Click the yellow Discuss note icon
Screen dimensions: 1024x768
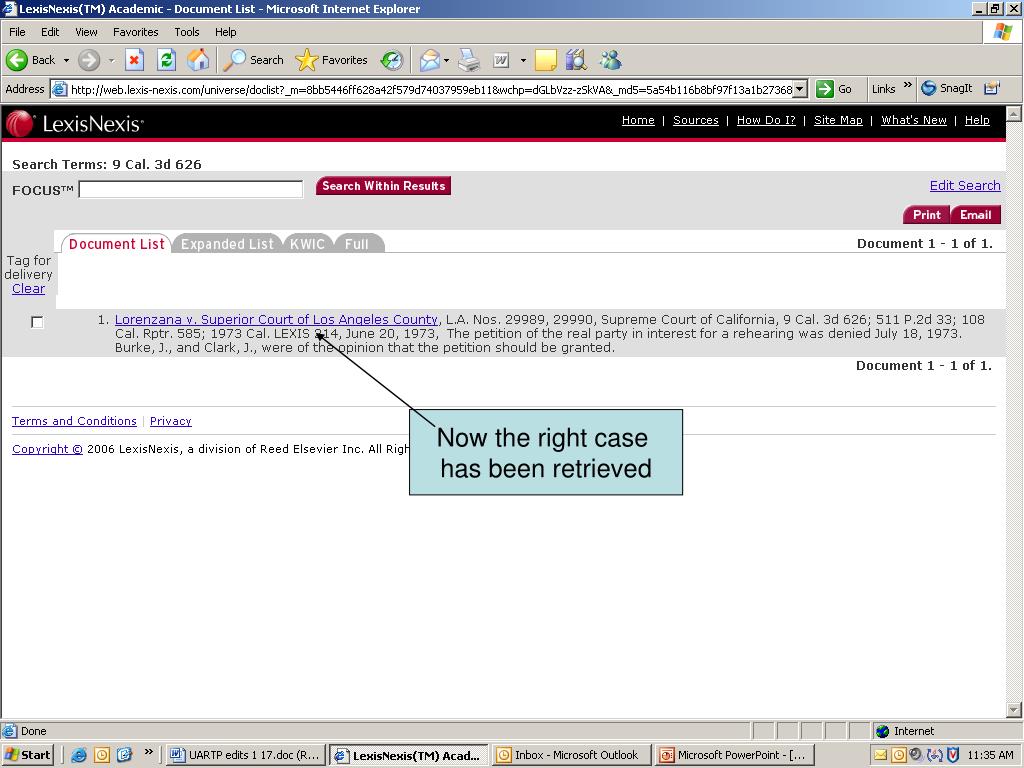coord(545,60)
